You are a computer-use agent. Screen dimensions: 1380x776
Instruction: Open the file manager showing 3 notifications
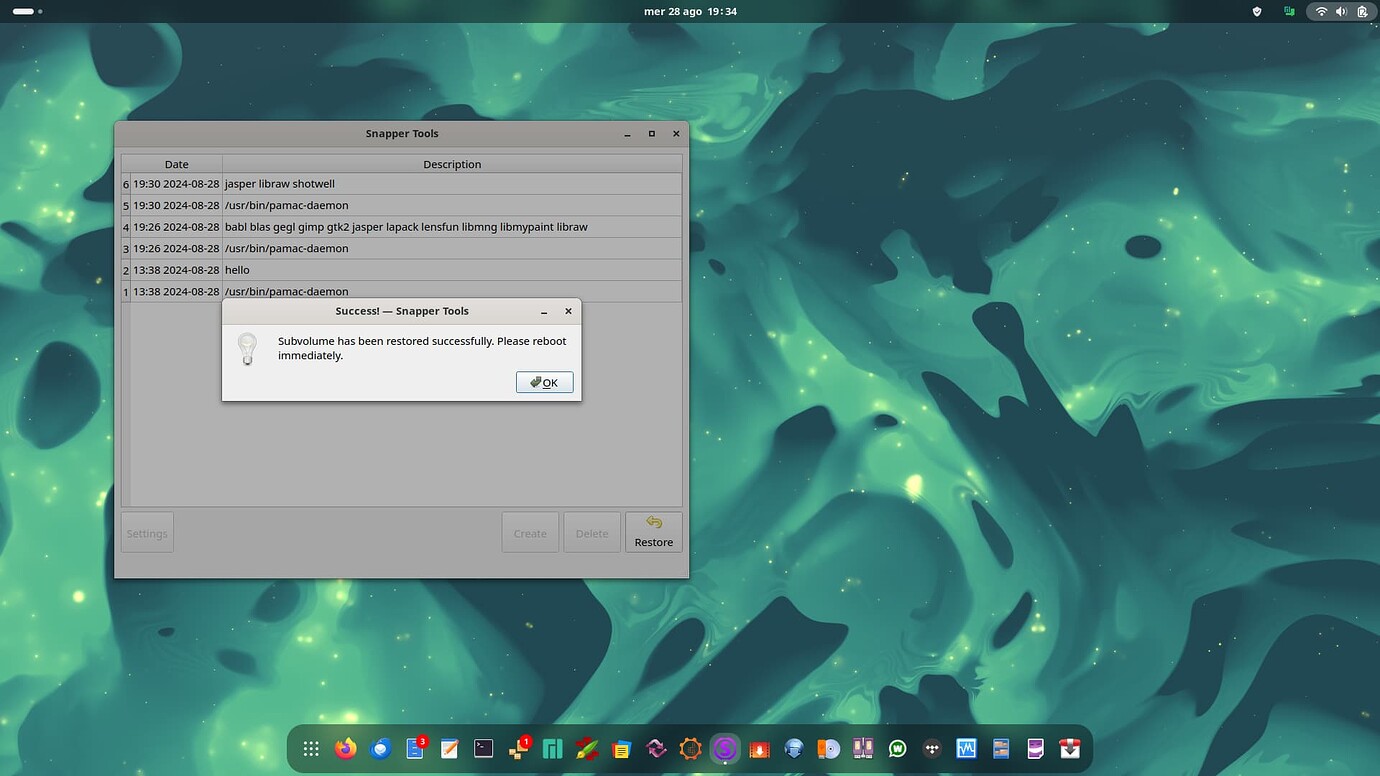[x=415, y=747]
